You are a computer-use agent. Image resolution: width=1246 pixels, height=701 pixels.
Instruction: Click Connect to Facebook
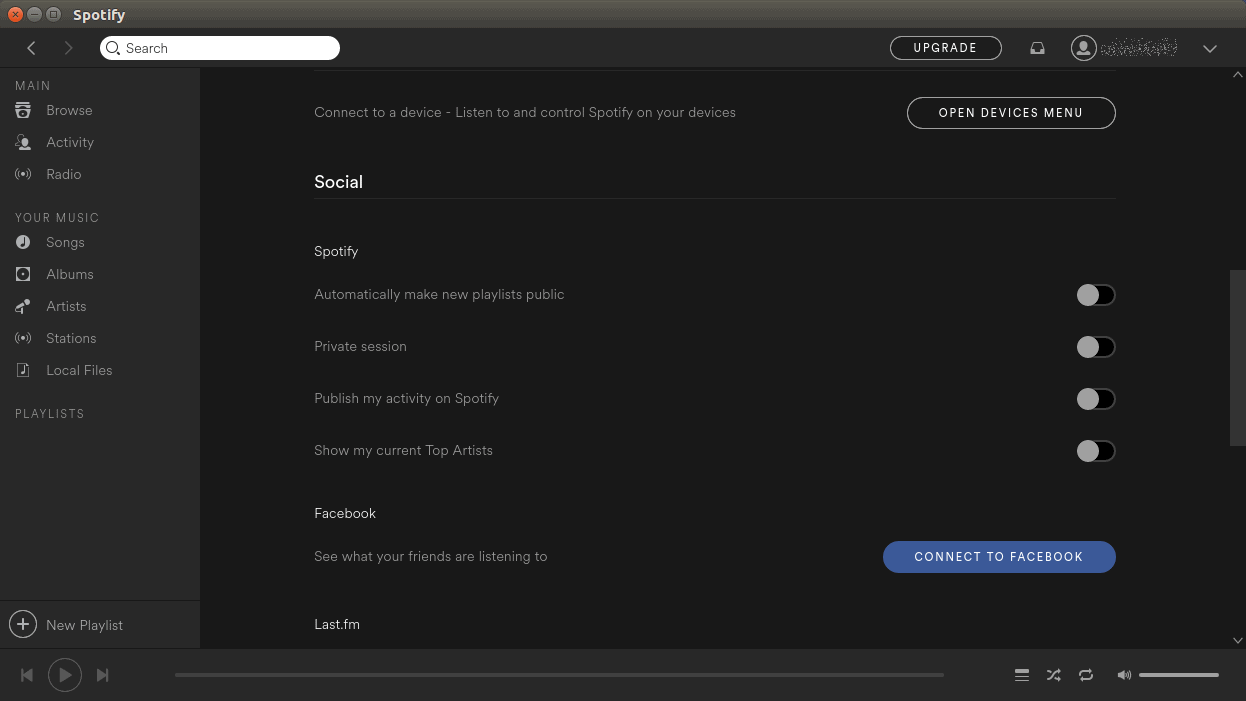(998, 557)
